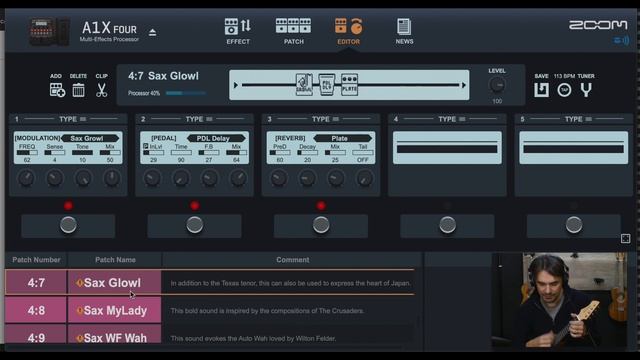Click the blue connection status icon
Screen dimensions: 640x360
621,40
